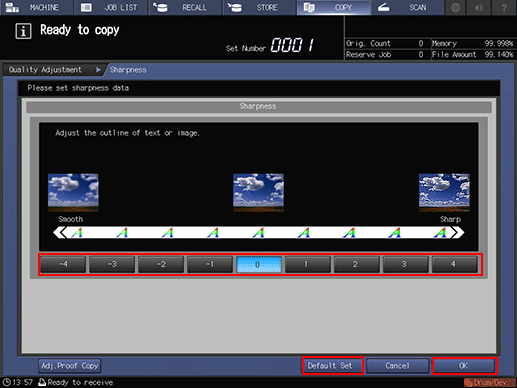Image resolution: width=517 pixels, height=388 pixels.
Task: Select sharpness level 0
Action: click(x=259, y=264)
